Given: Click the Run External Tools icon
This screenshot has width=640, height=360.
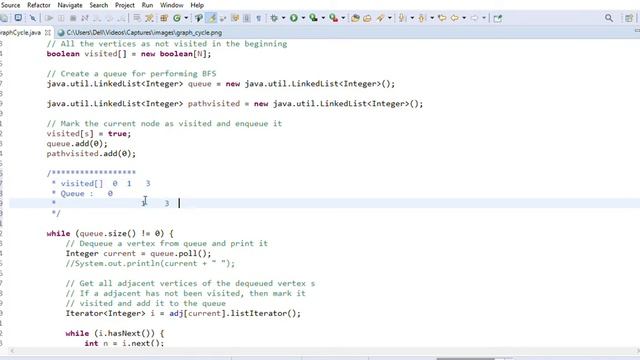Looking at the screenshot, I should tap(333, 18).
